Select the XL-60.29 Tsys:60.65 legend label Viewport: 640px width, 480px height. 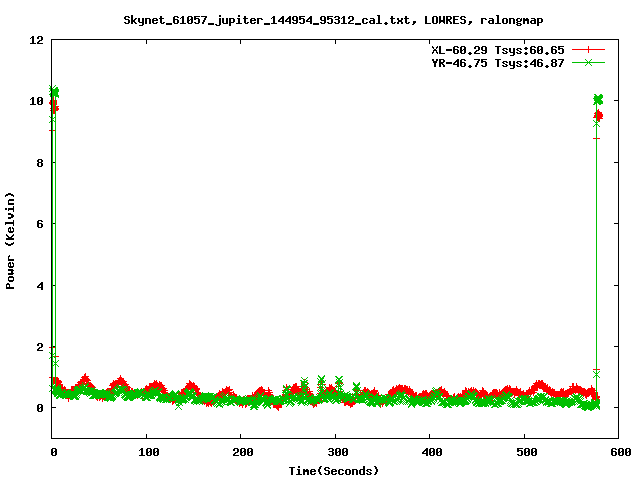pos(495,49)
